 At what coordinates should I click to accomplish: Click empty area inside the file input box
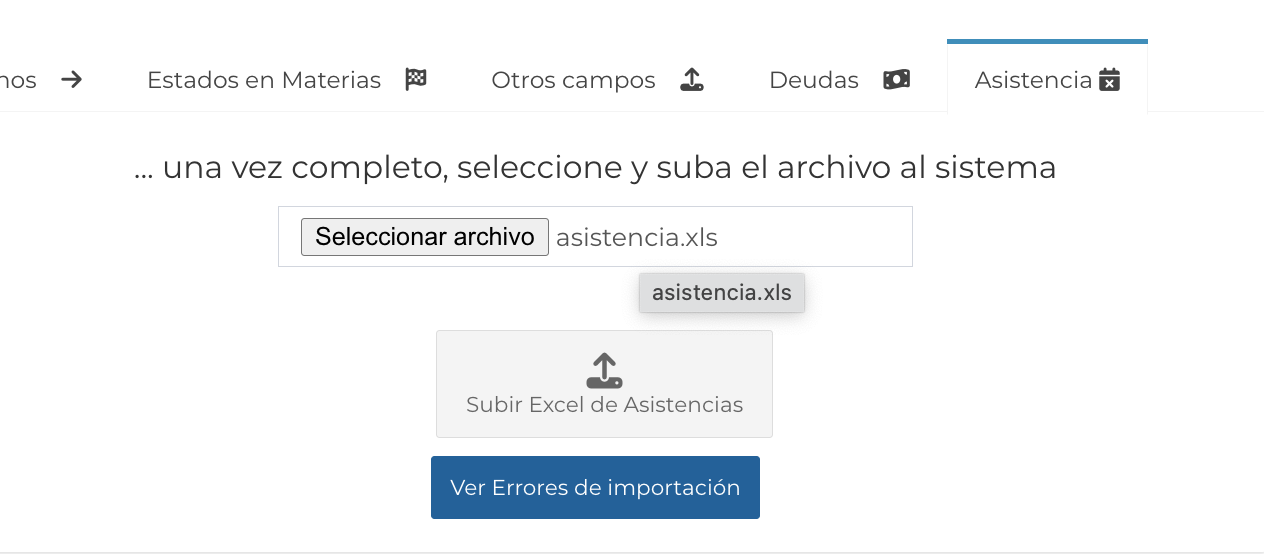[x=820, y=237]
